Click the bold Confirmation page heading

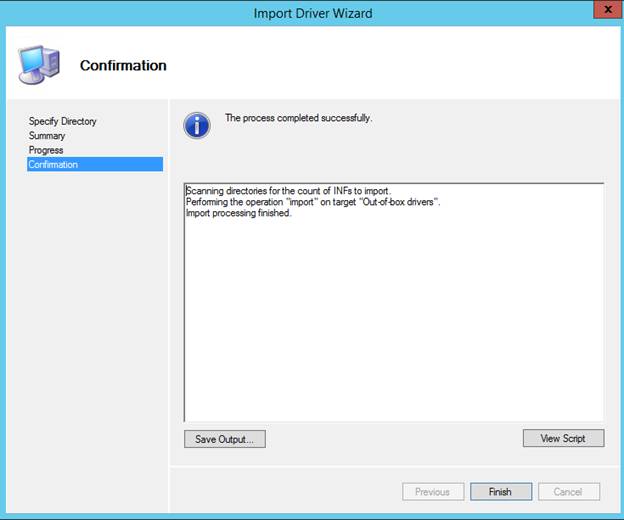pos(123,66)
